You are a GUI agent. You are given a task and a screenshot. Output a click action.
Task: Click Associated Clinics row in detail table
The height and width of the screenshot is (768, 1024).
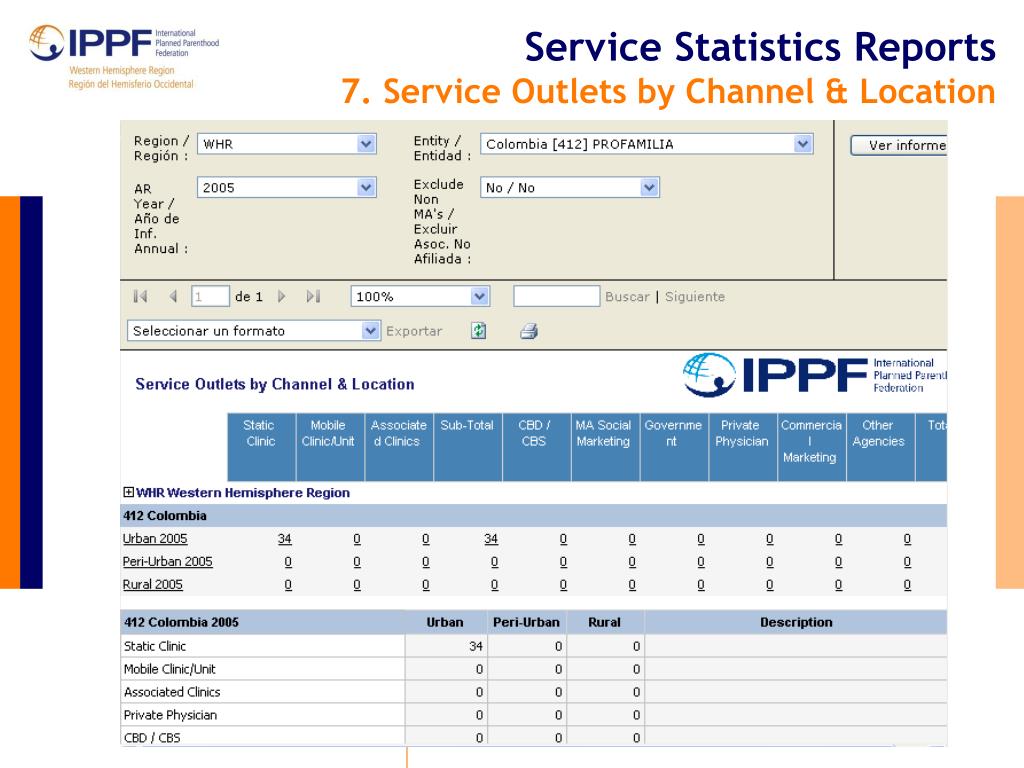coord(534,692)
